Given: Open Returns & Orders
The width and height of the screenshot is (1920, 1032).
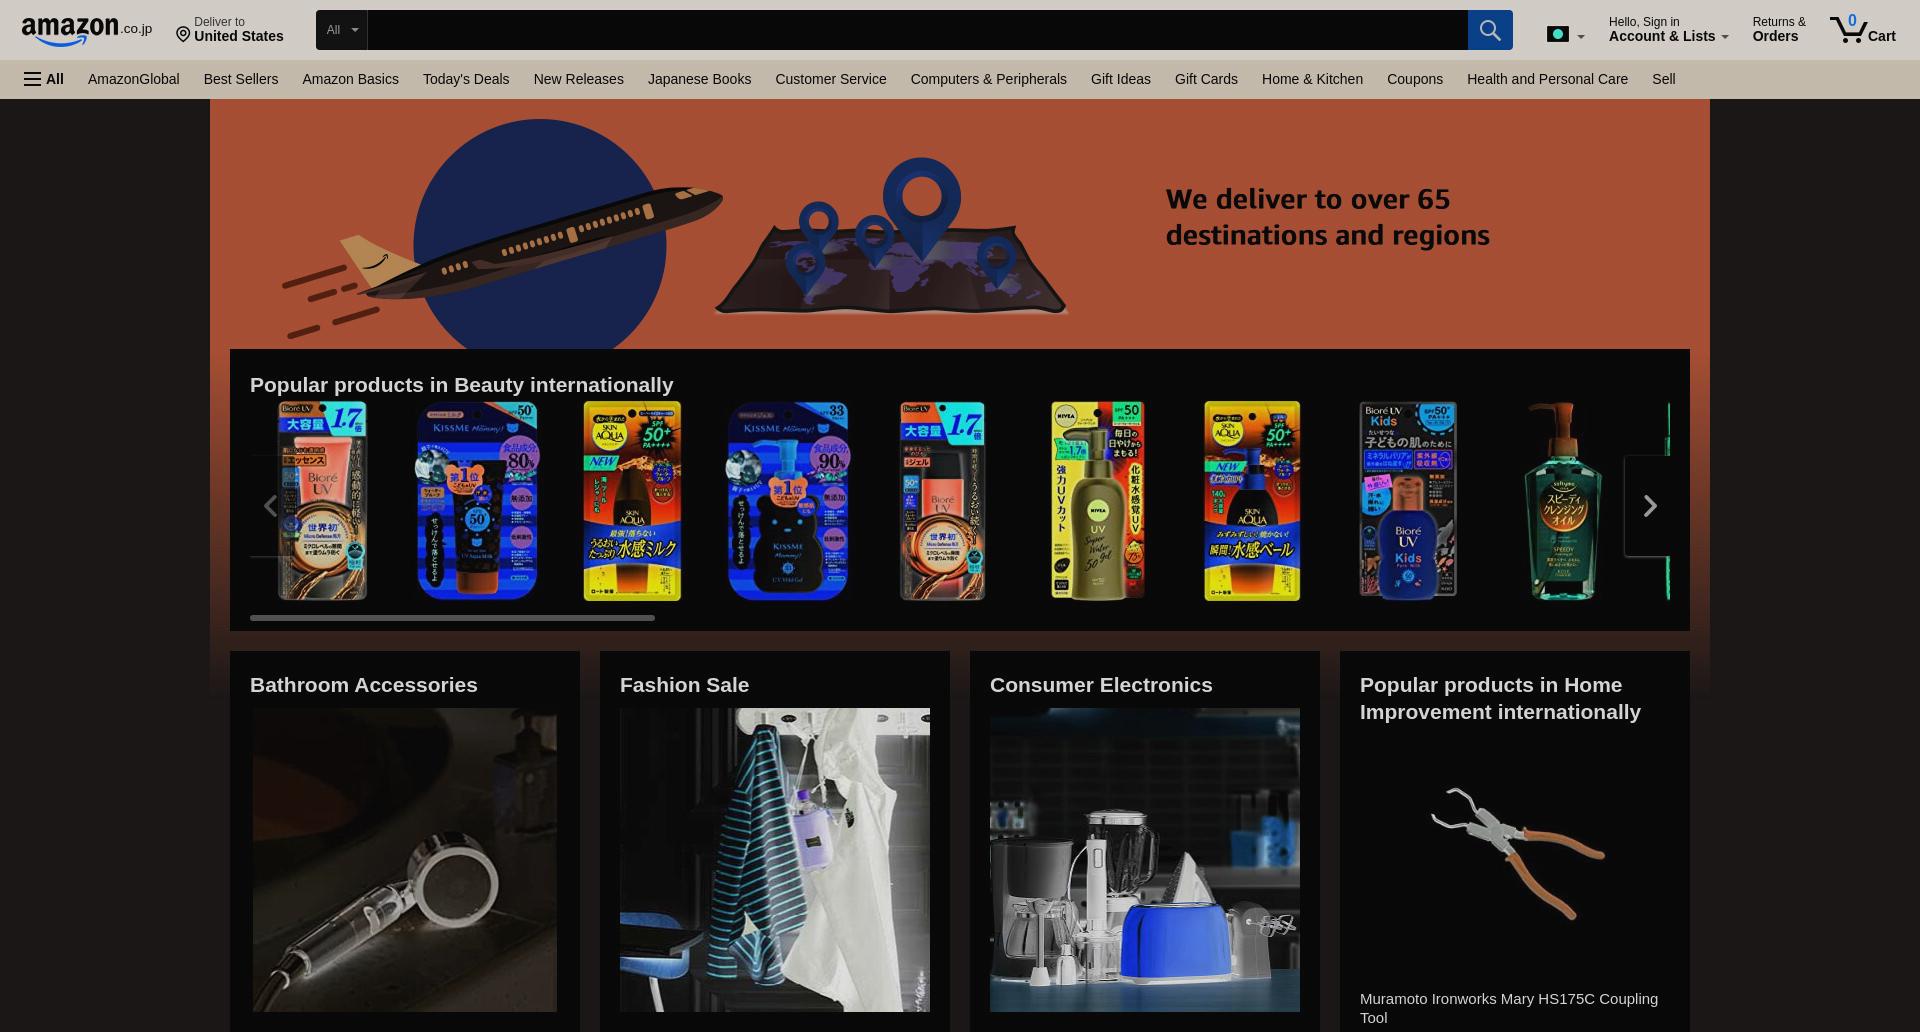Looking at the screenshot, I should (x=1778, y=30).
